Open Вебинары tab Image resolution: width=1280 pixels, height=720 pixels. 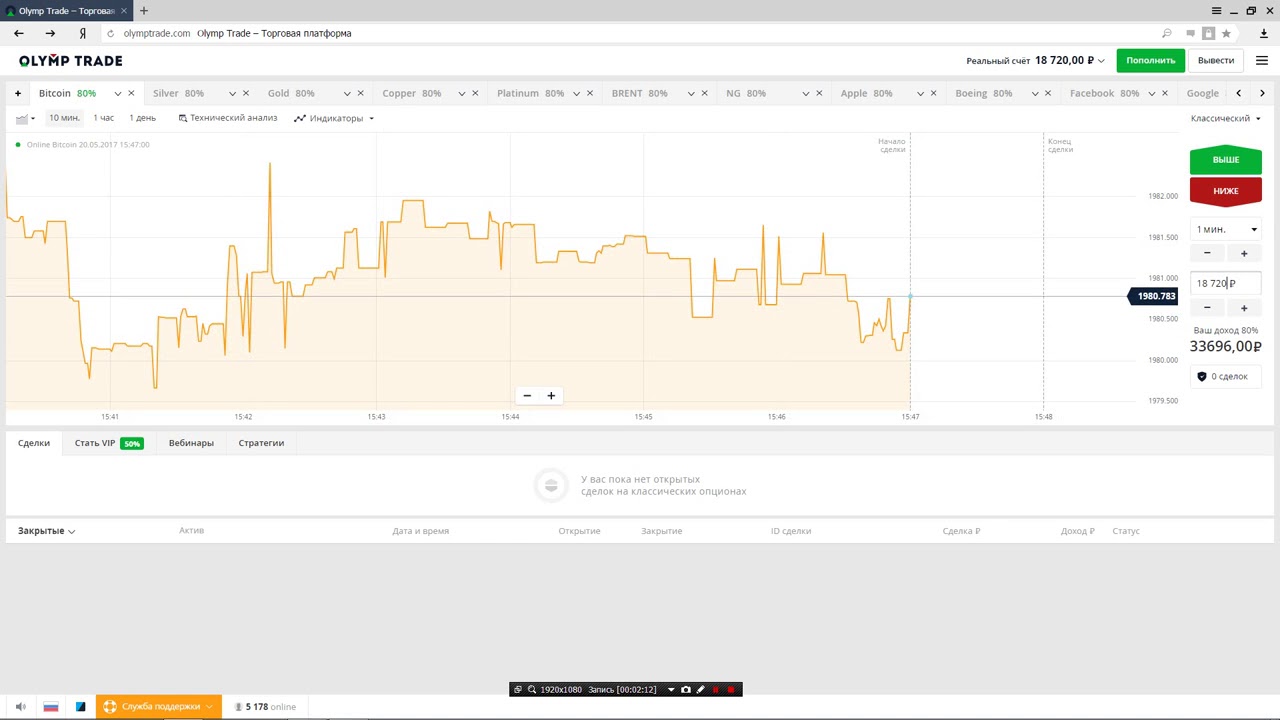(x=191, y=443)
